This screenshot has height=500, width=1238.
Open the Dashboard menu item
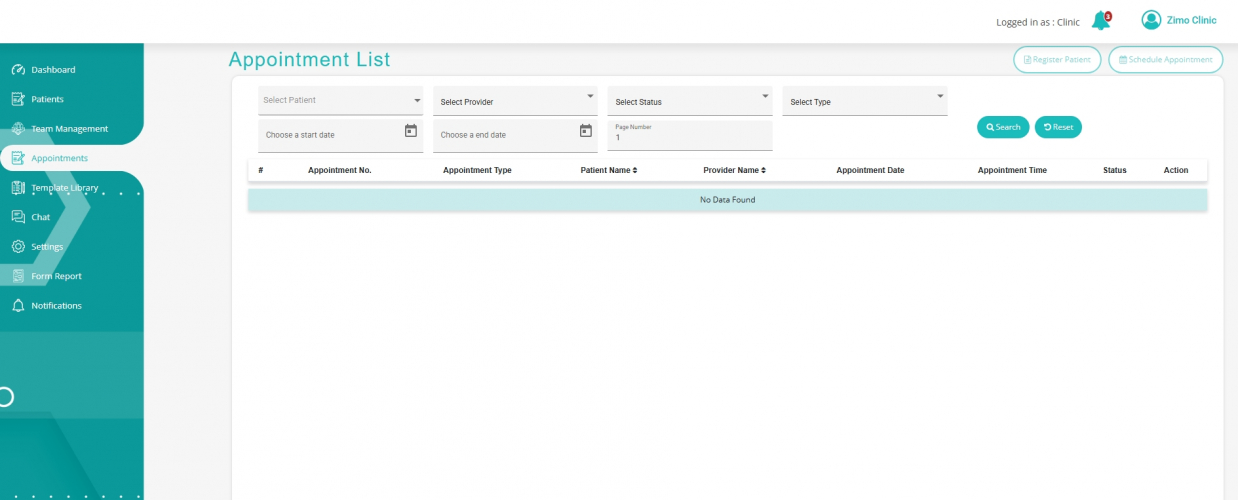click(53, 70)
